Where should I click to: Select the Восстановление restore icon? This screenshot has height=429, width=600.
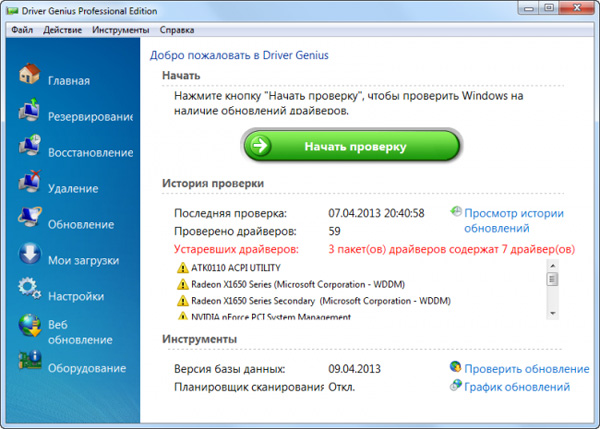(x=28, y=151)
